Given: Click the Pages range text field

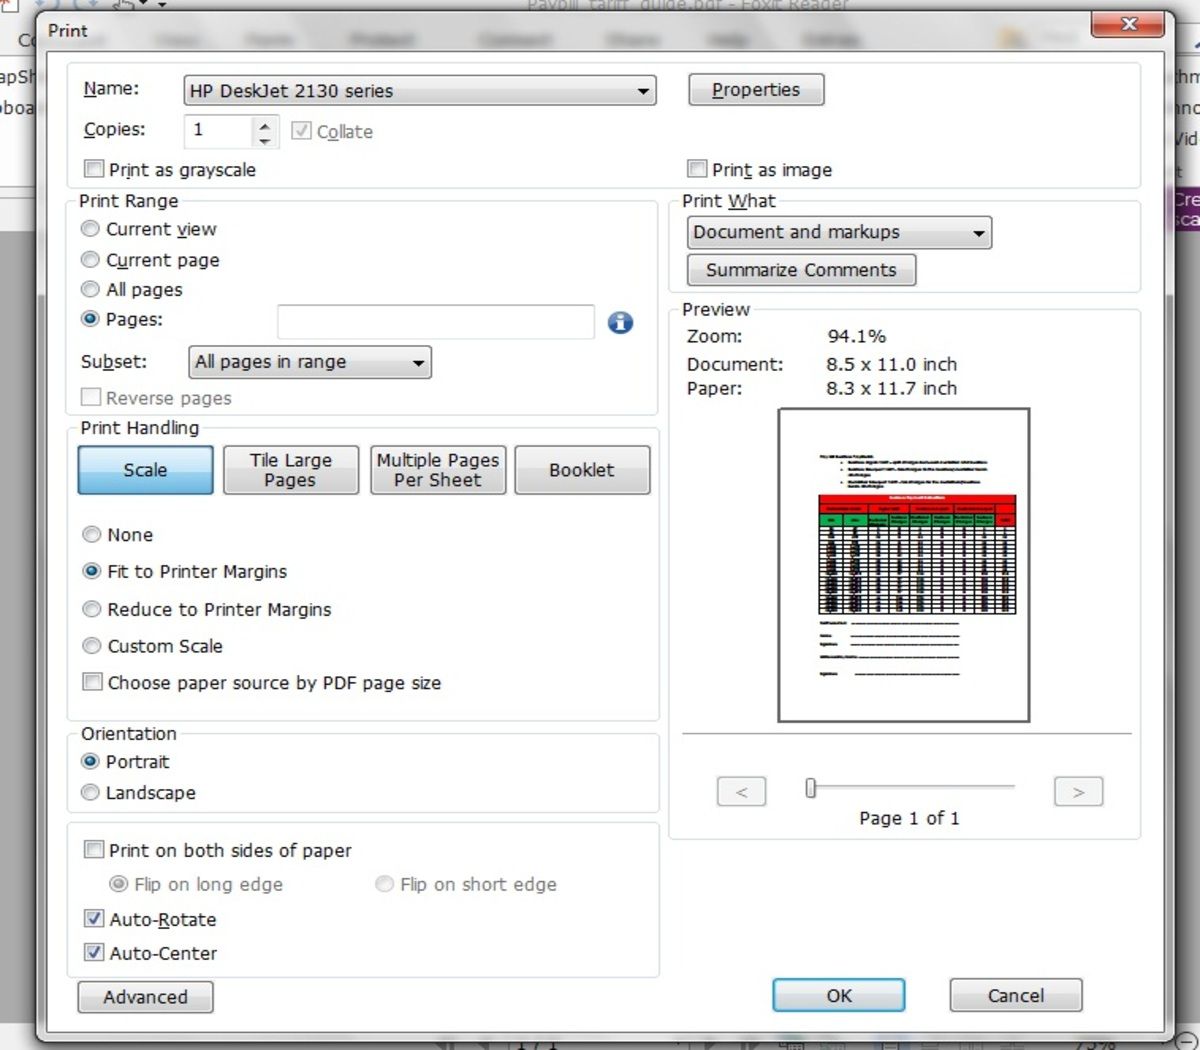Looking at the screenshot, I should tap(436, 322).
